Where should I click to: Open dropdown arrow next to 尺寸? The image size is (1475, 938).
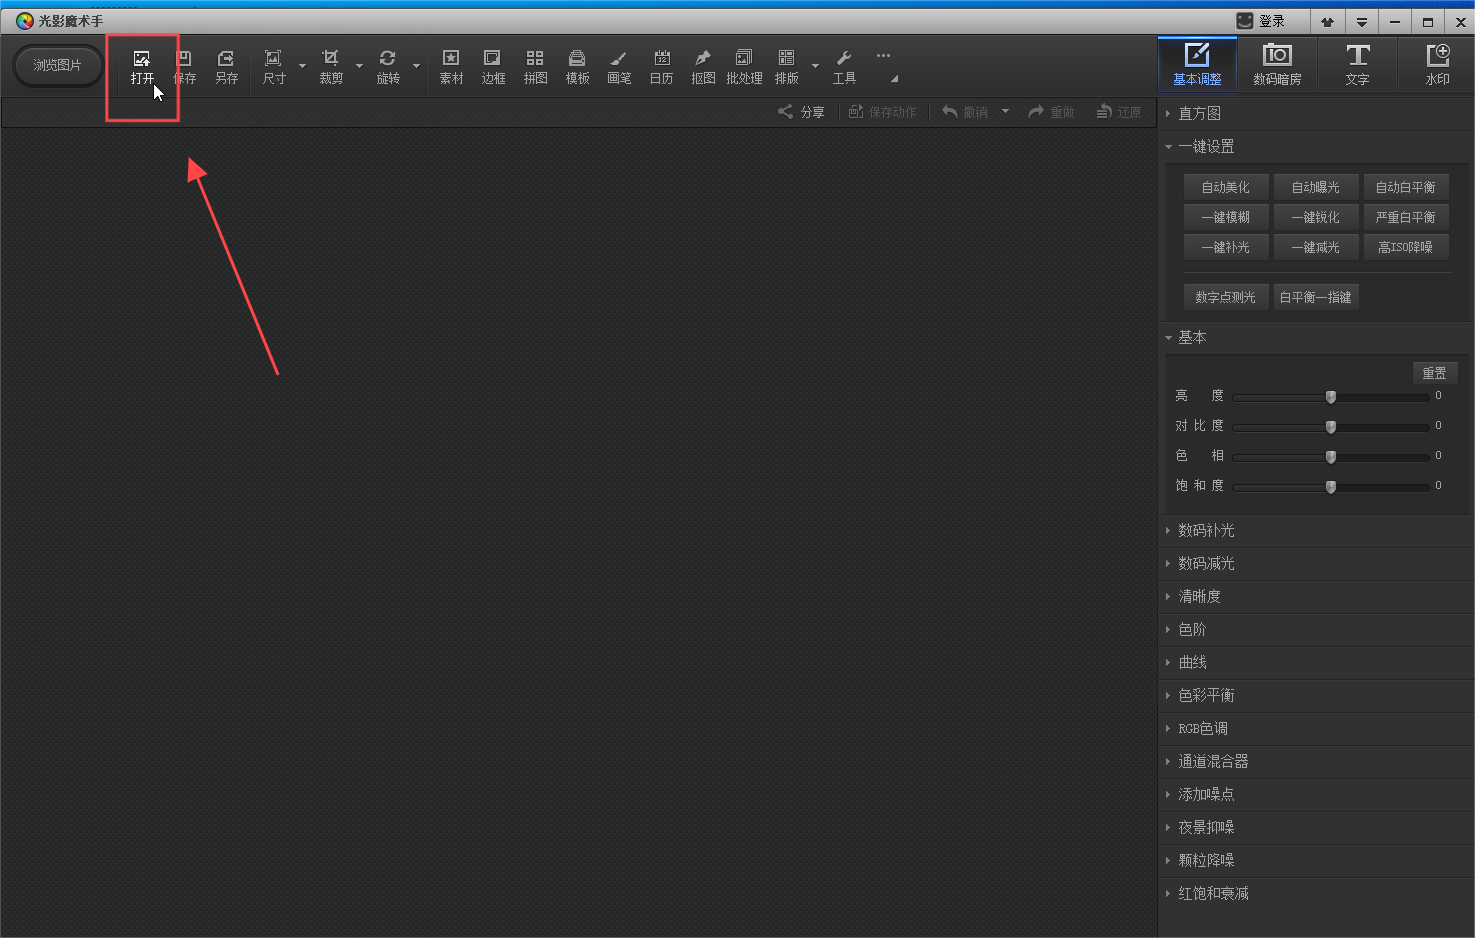click(302, 67)
